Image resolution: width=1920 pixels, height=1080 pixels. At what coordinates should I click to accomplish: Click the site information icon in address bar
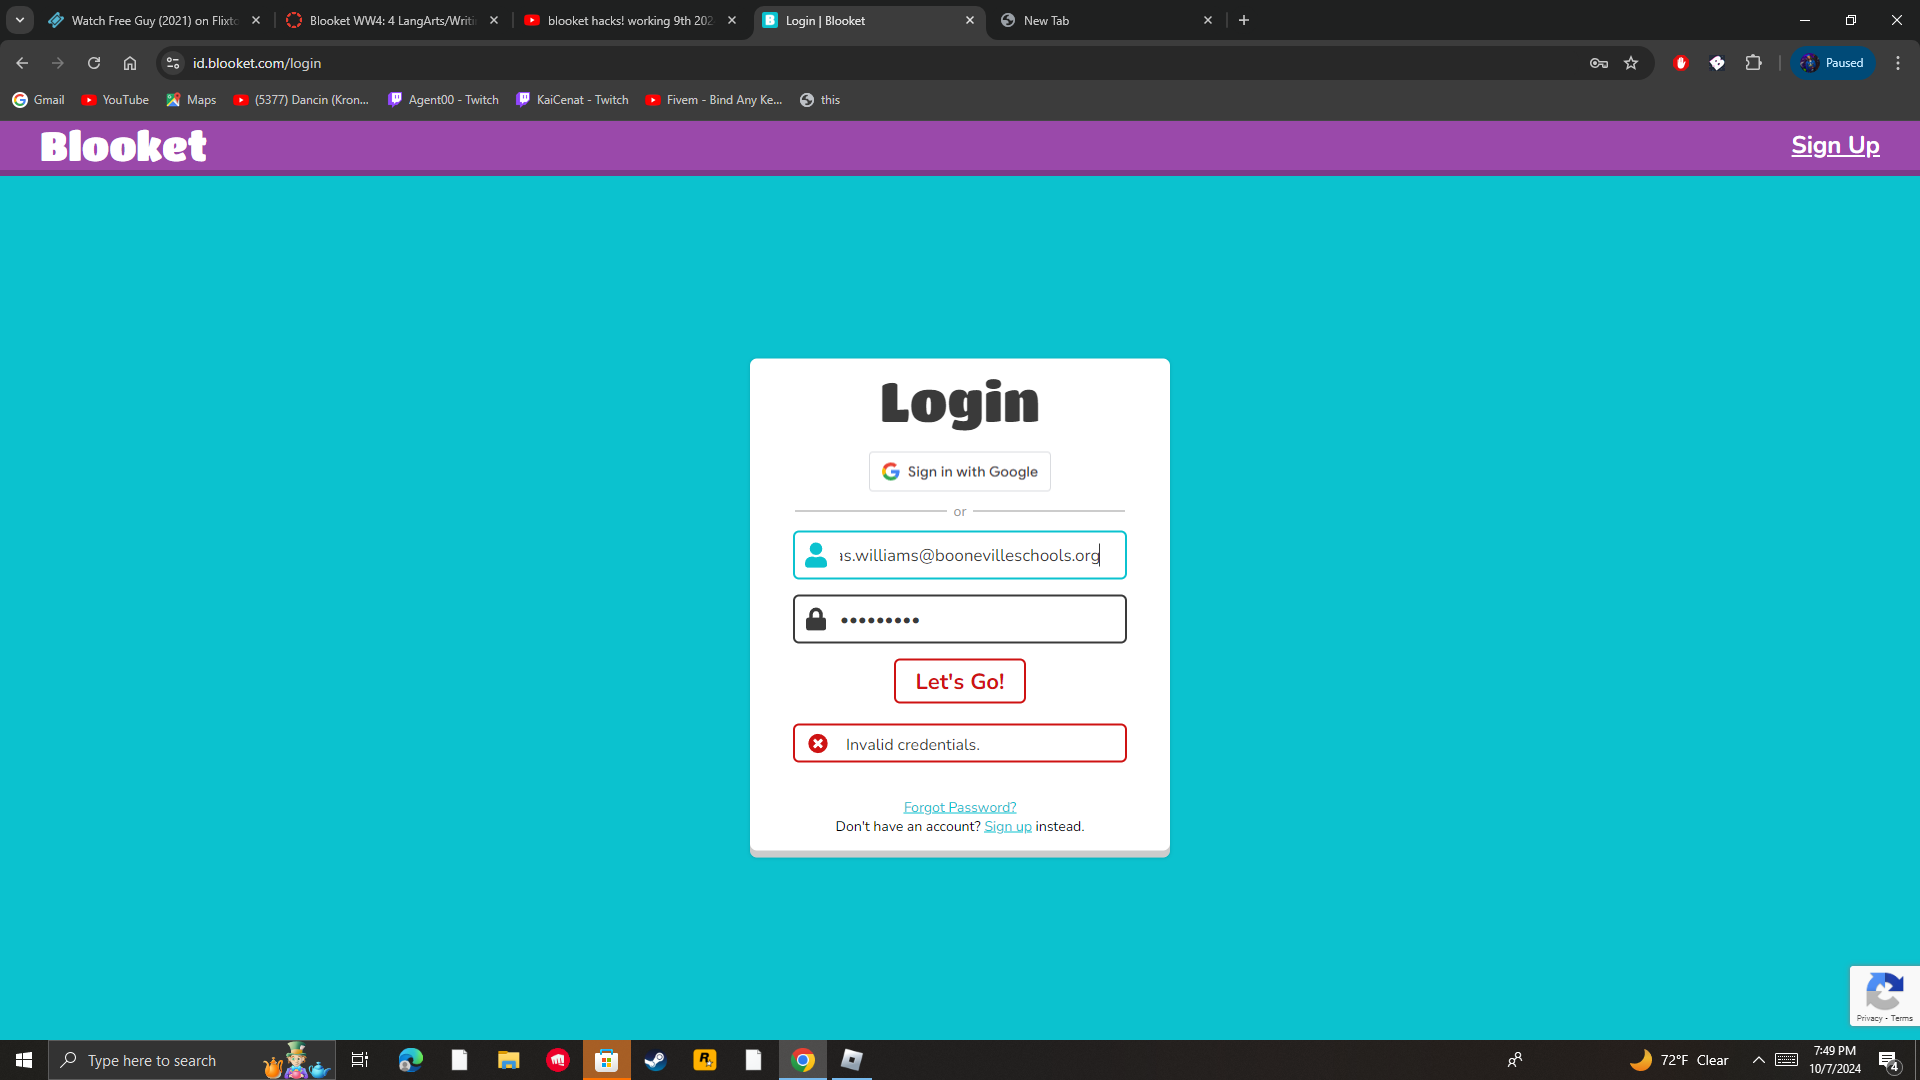173,63
